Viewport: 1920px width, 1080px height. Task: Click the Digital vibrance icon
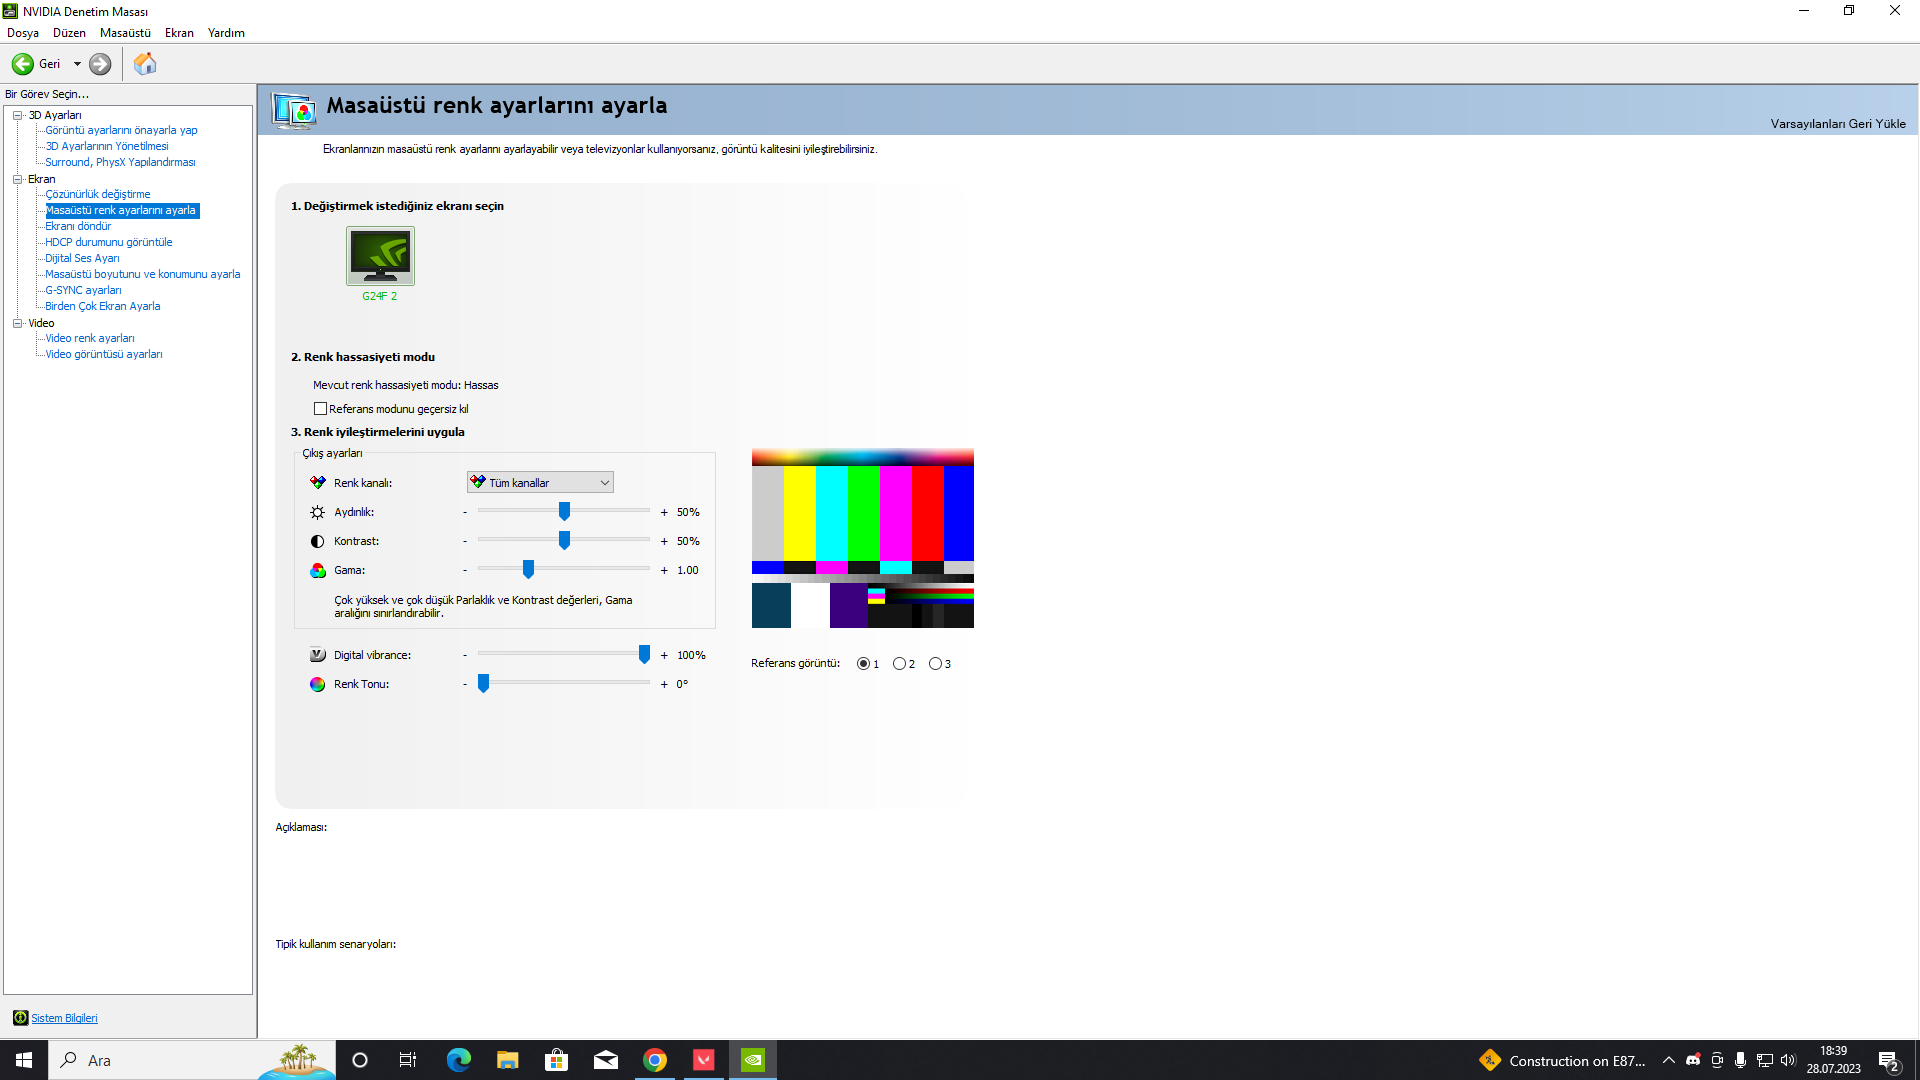[x=317, y=655]
